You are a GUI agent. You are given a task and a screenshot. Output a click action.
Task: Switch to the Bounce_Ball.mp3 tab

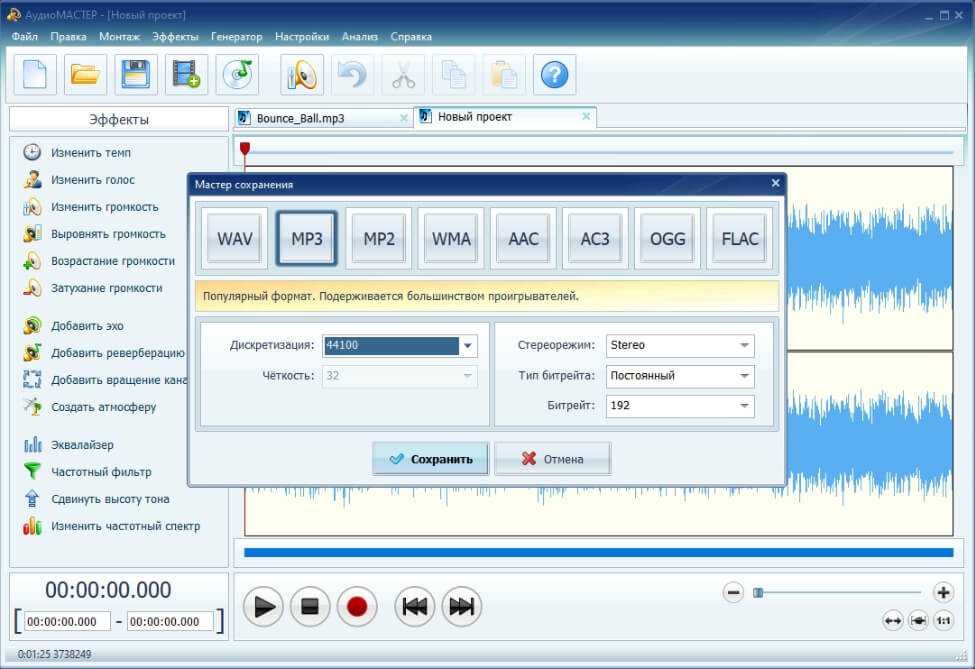(300, 118)
